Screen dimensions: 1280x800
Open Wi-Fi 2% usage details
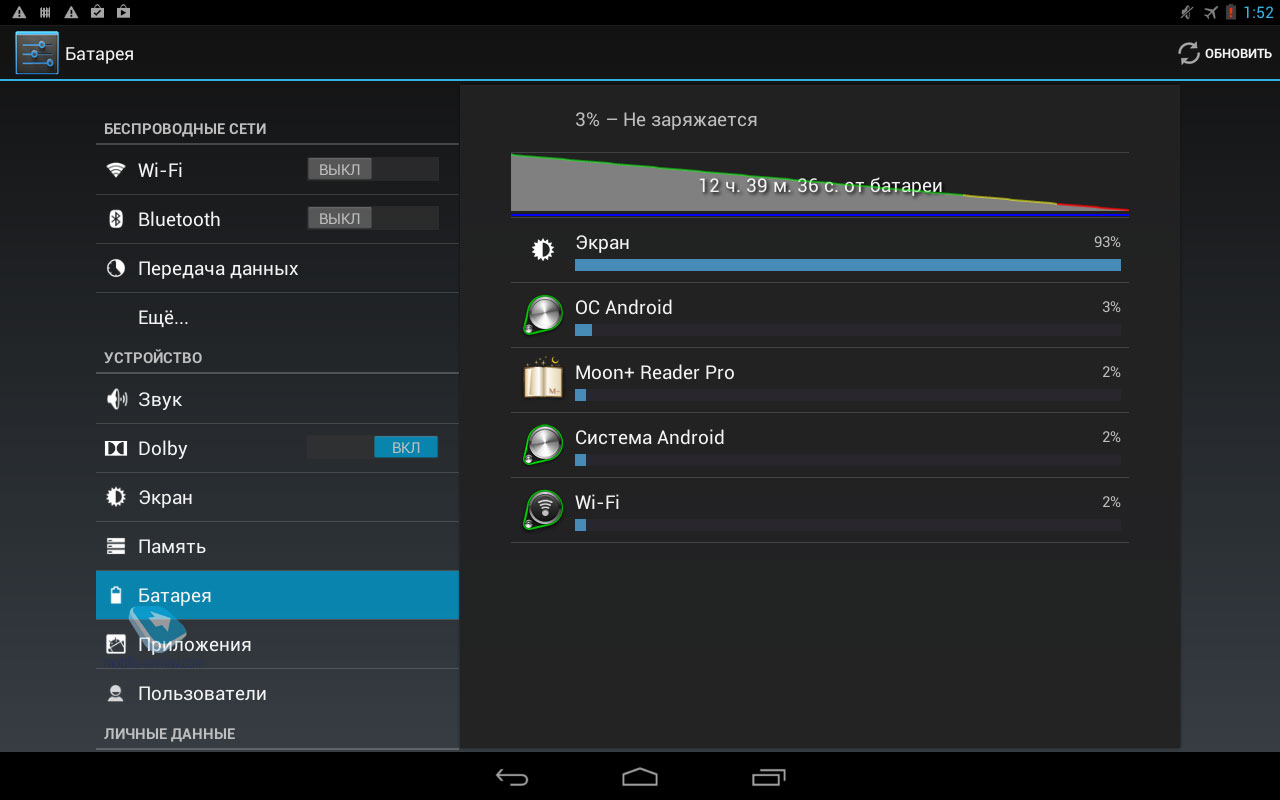pyautogui.click(x=820, y=510)
